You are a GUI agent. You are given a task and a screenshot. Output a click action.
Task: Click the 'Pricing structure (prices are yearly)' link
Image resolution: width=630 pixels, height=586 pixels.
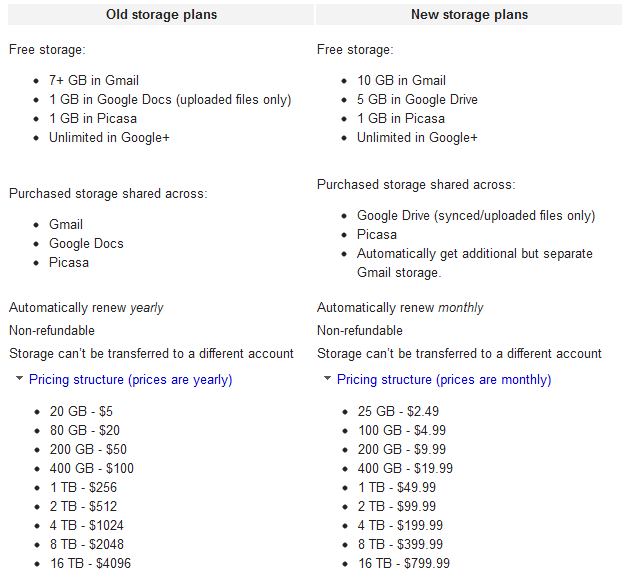coord(130,380)
